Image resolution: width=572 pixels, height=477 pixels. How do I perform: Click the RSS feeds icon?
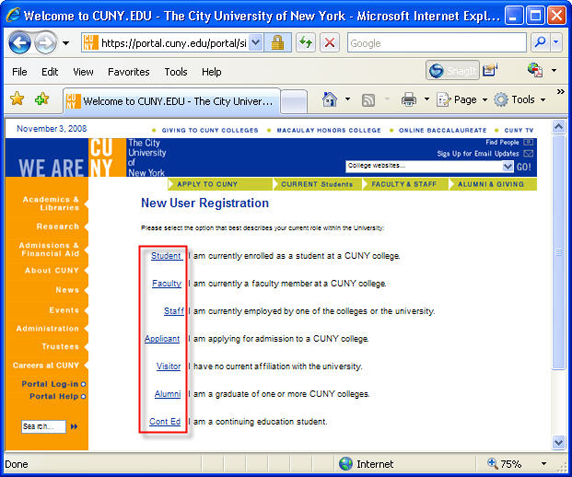tap(368, 100)
